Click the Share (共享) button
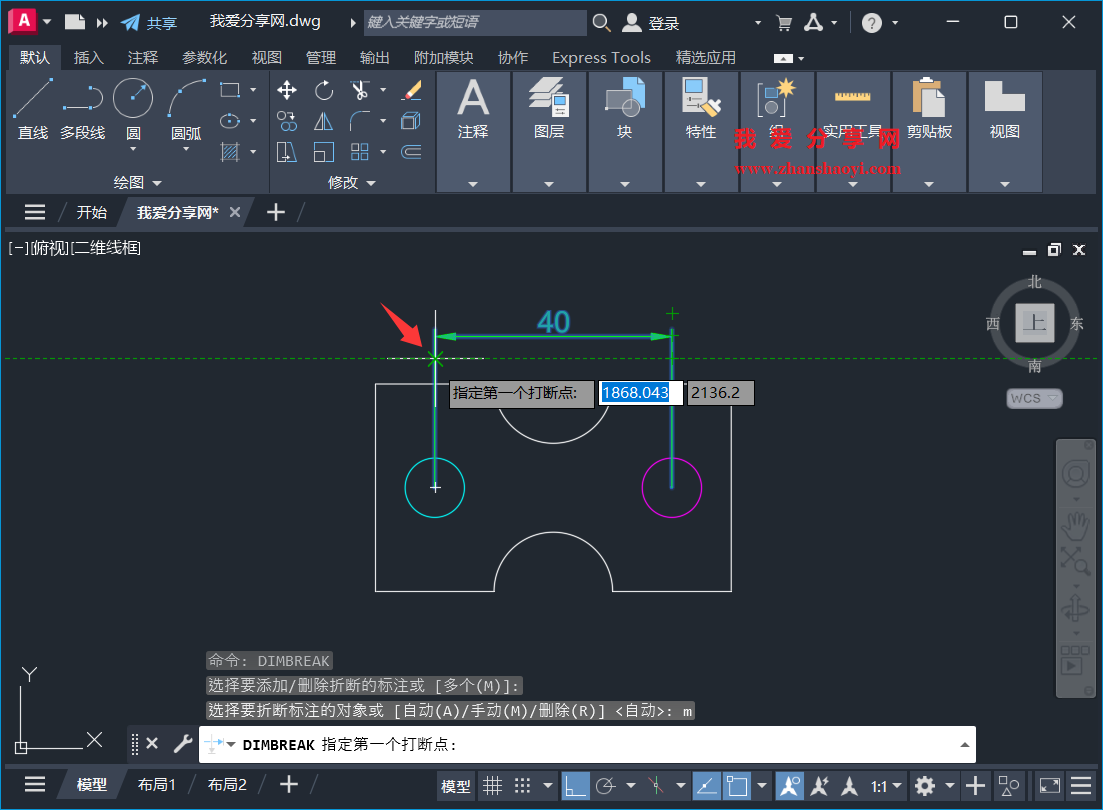The height and width of the screenshot is (810, 1103). tap(149, 23)
